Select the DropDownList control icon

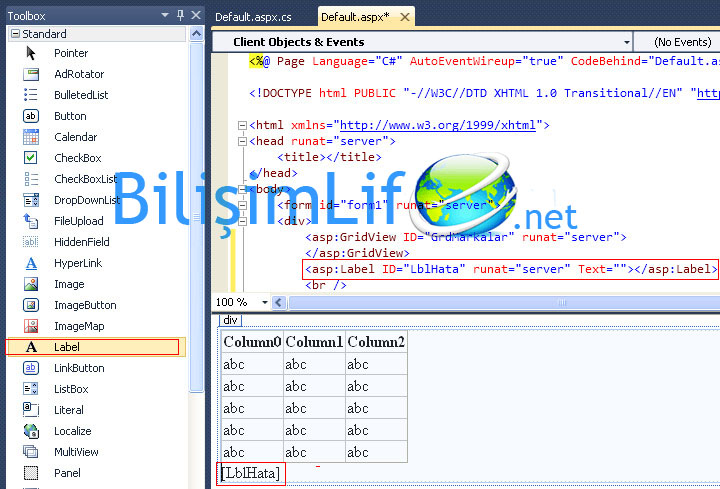[x=31, y=200]
